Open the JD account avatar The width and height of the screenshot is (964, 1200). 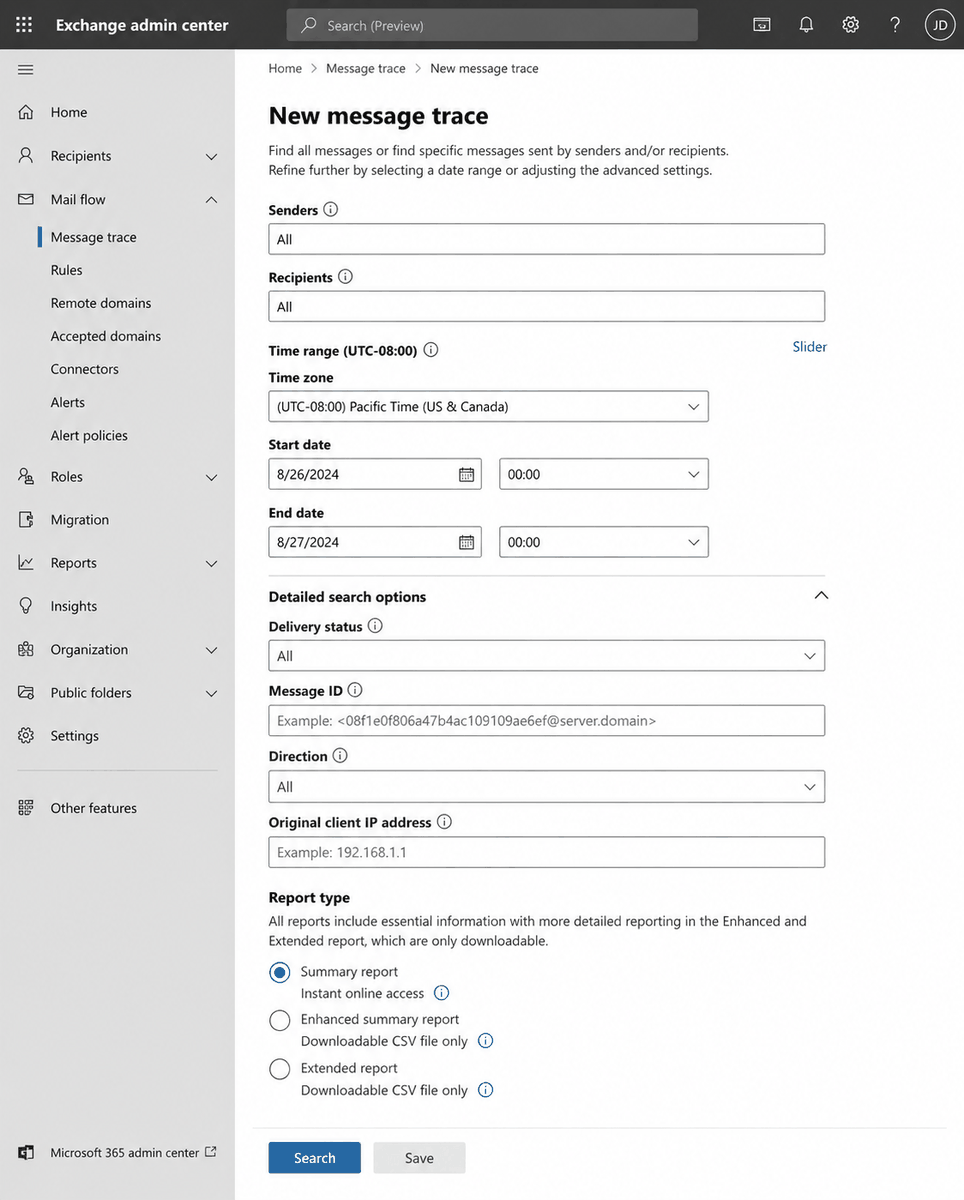tap(940, 25)
